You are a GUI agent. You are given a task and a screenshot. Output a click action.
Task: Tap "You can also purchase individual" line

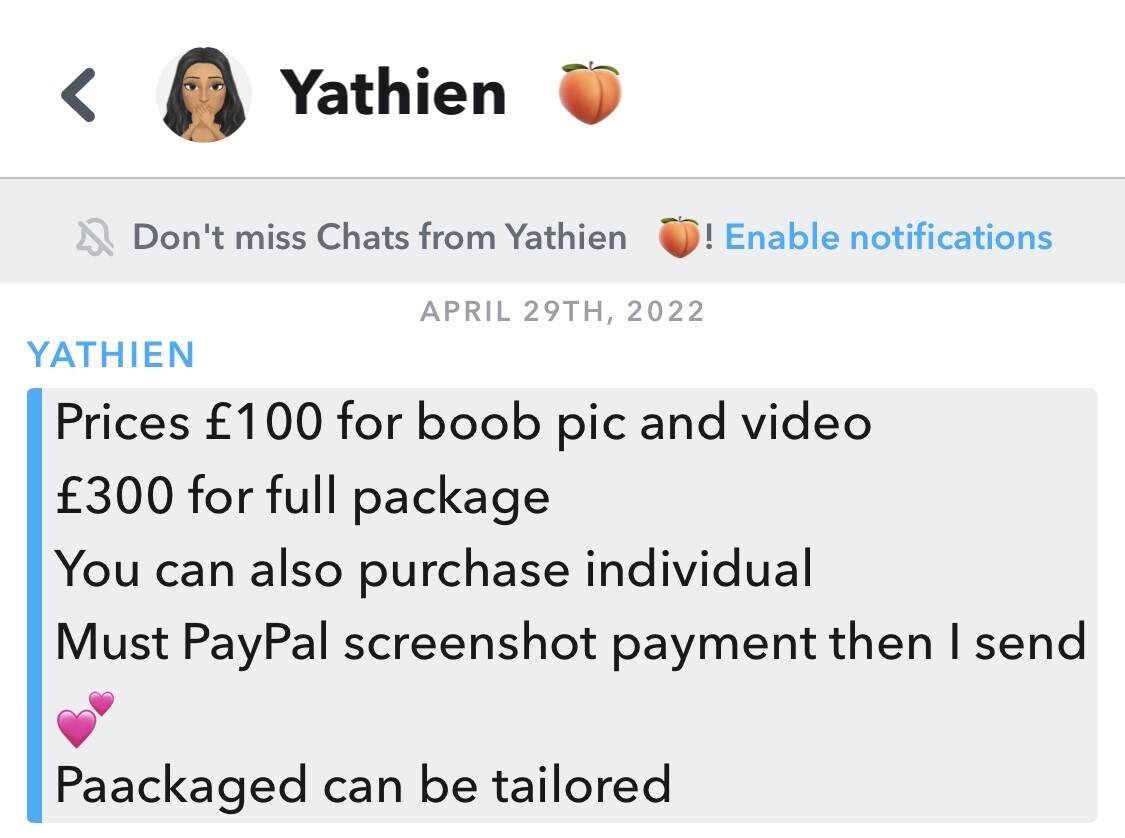(x=434, y=570)
